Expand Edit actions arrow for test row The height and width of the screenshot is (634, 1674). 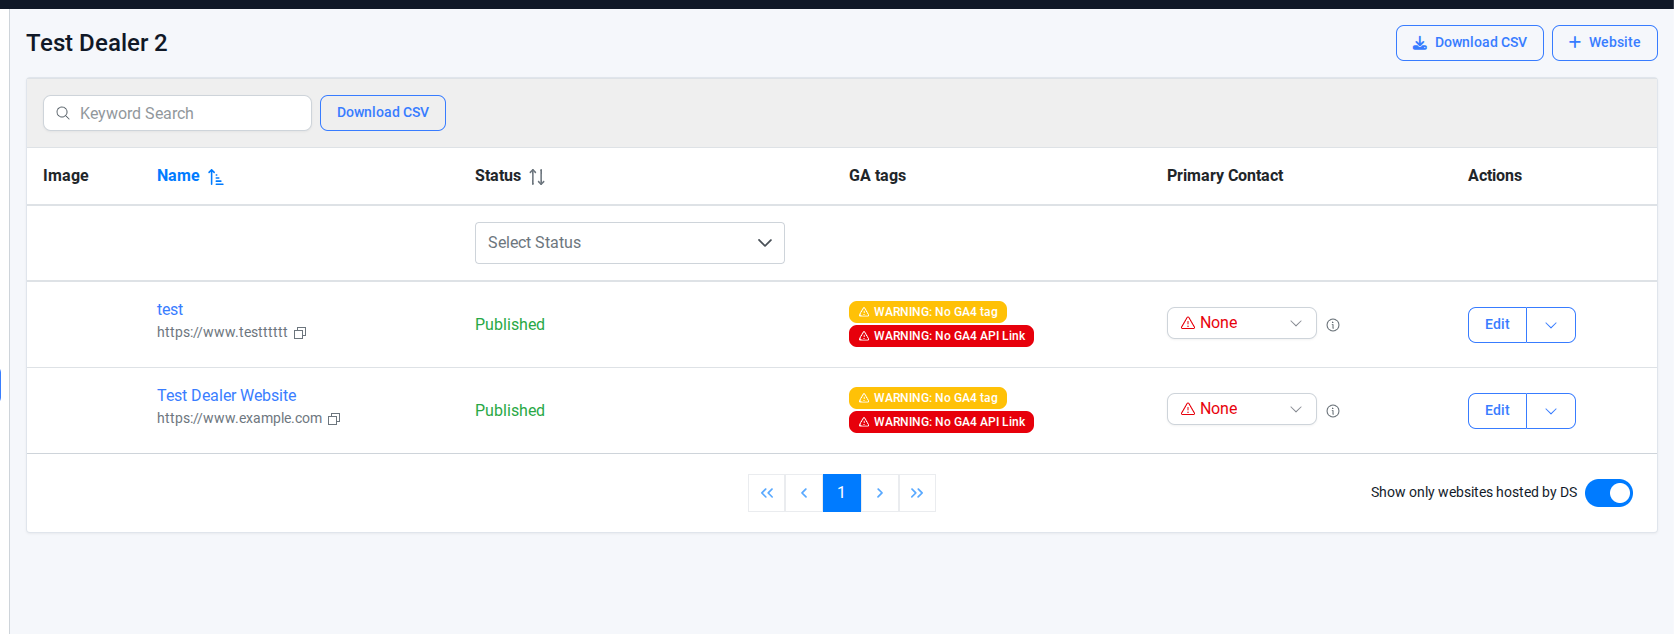pos(1551,325)
